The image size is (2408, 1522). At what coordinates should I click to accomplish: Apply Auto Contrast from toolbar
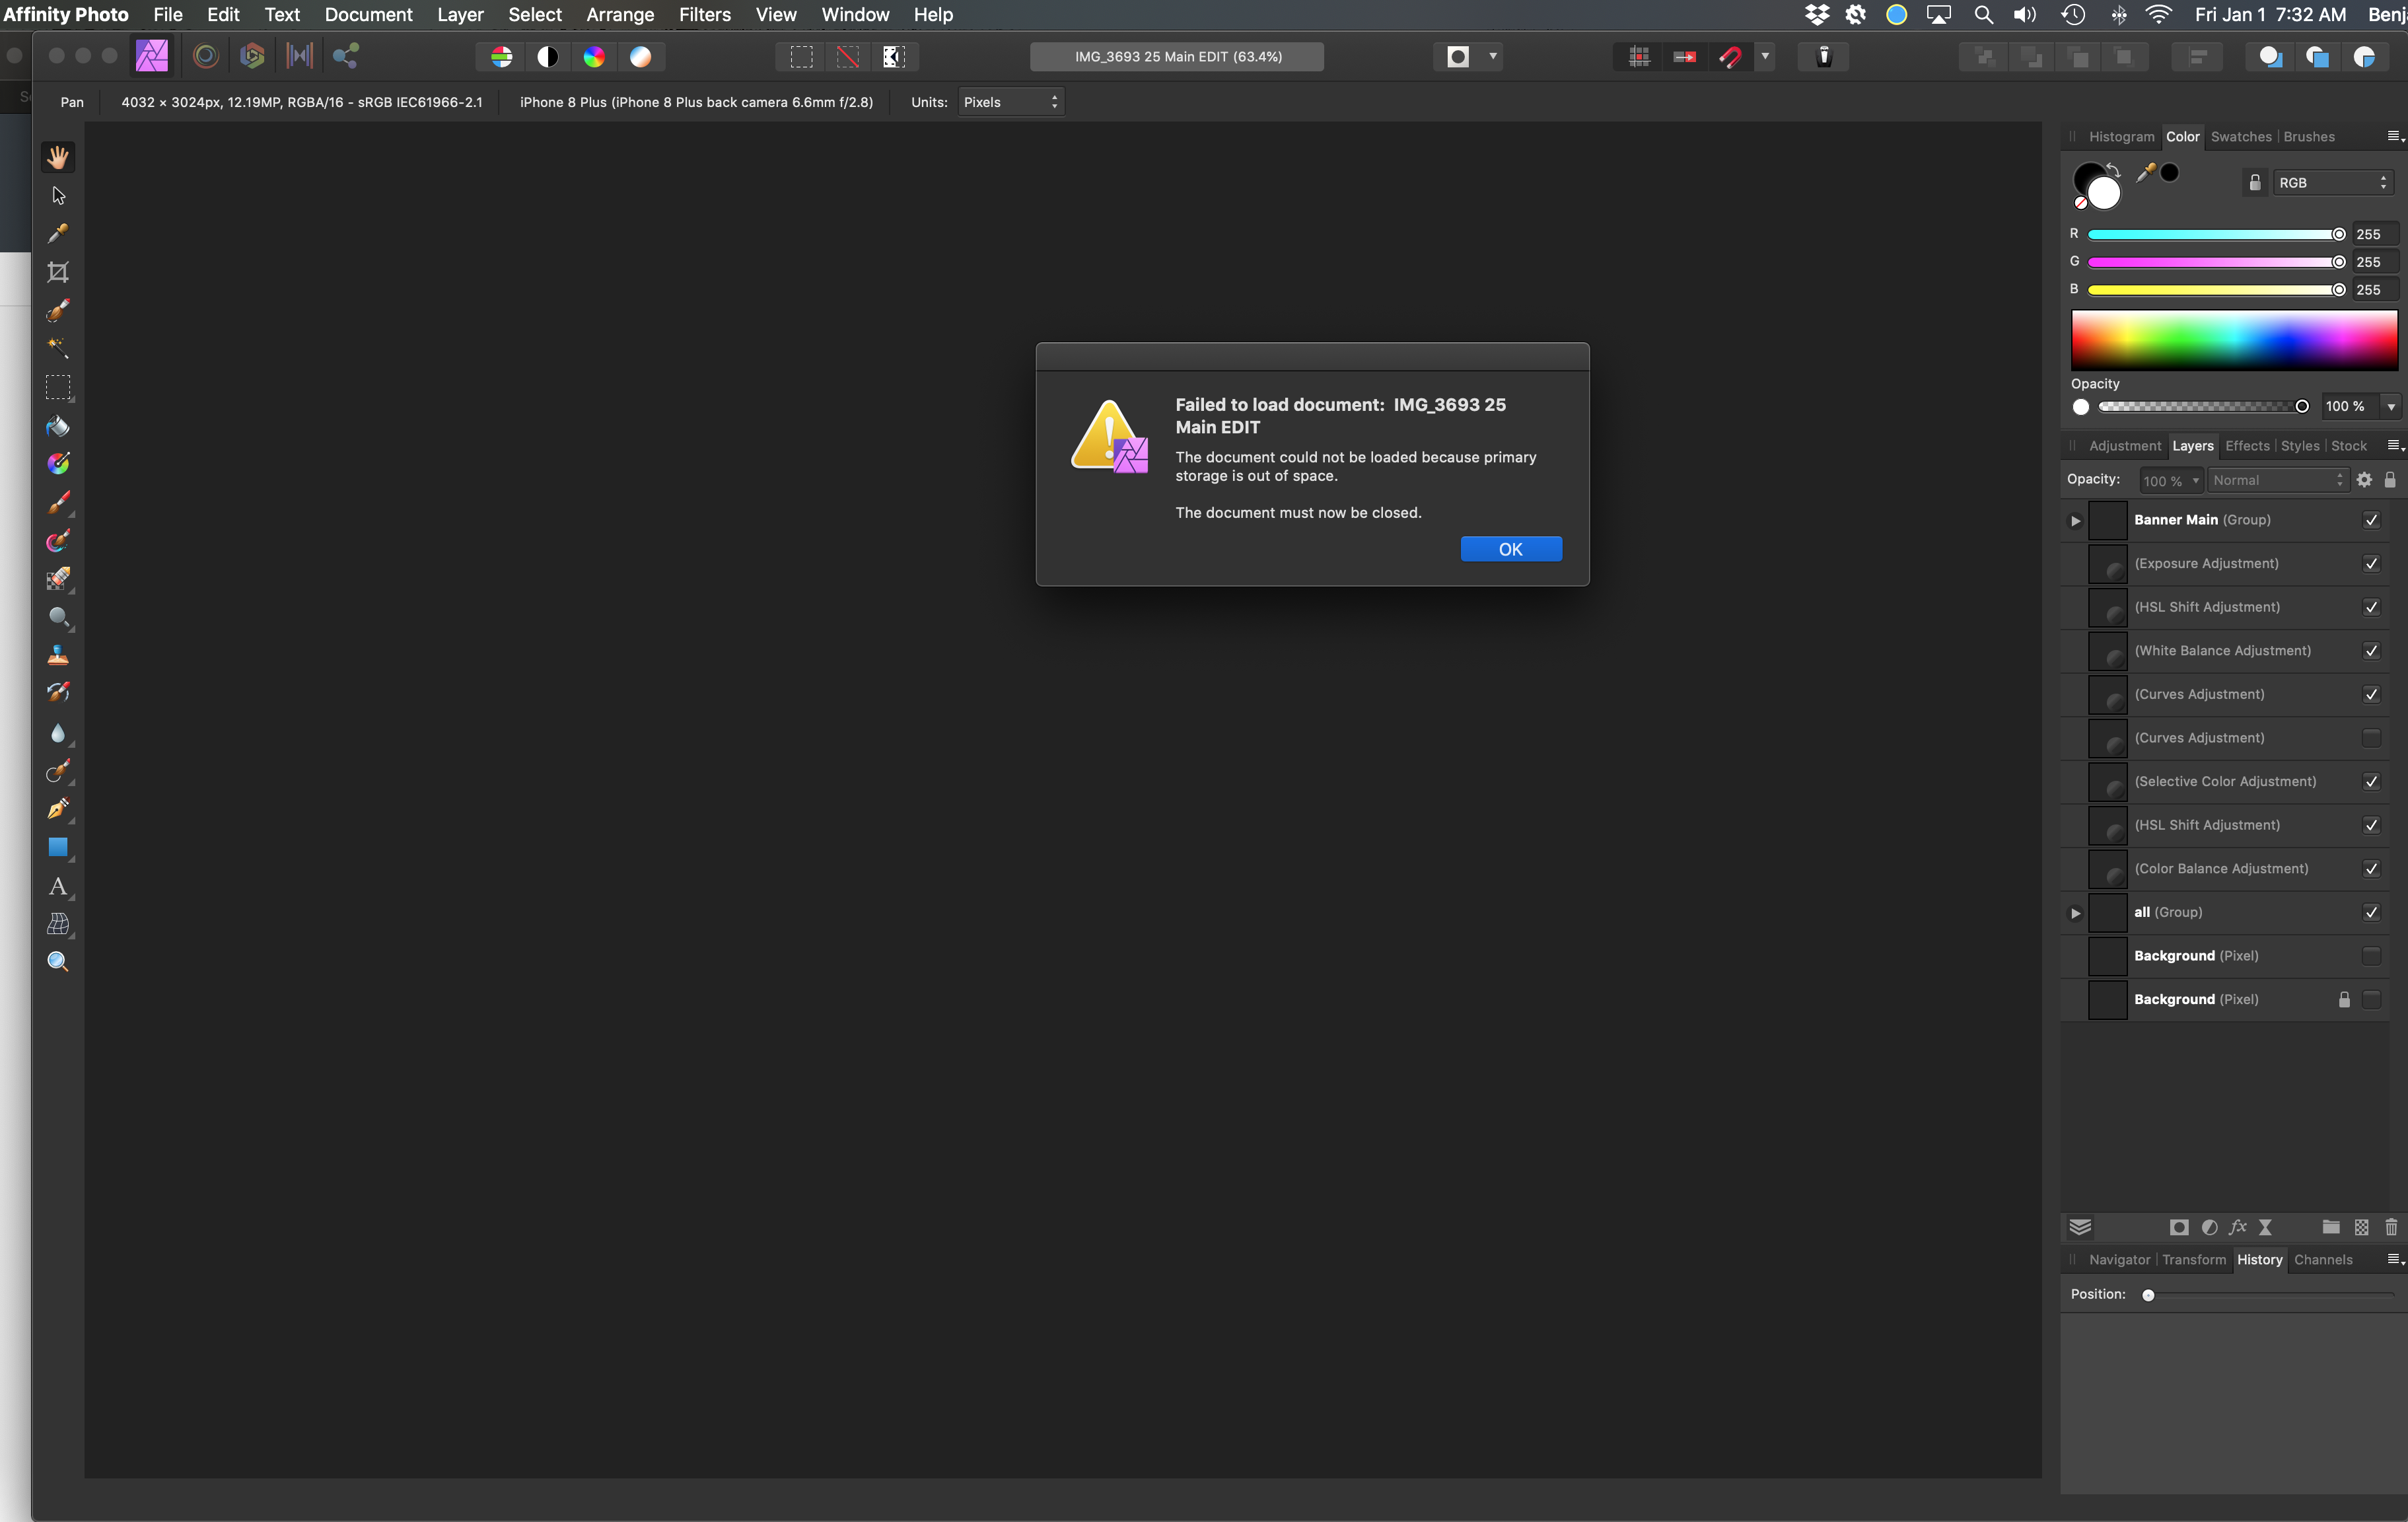pos(548,57)
